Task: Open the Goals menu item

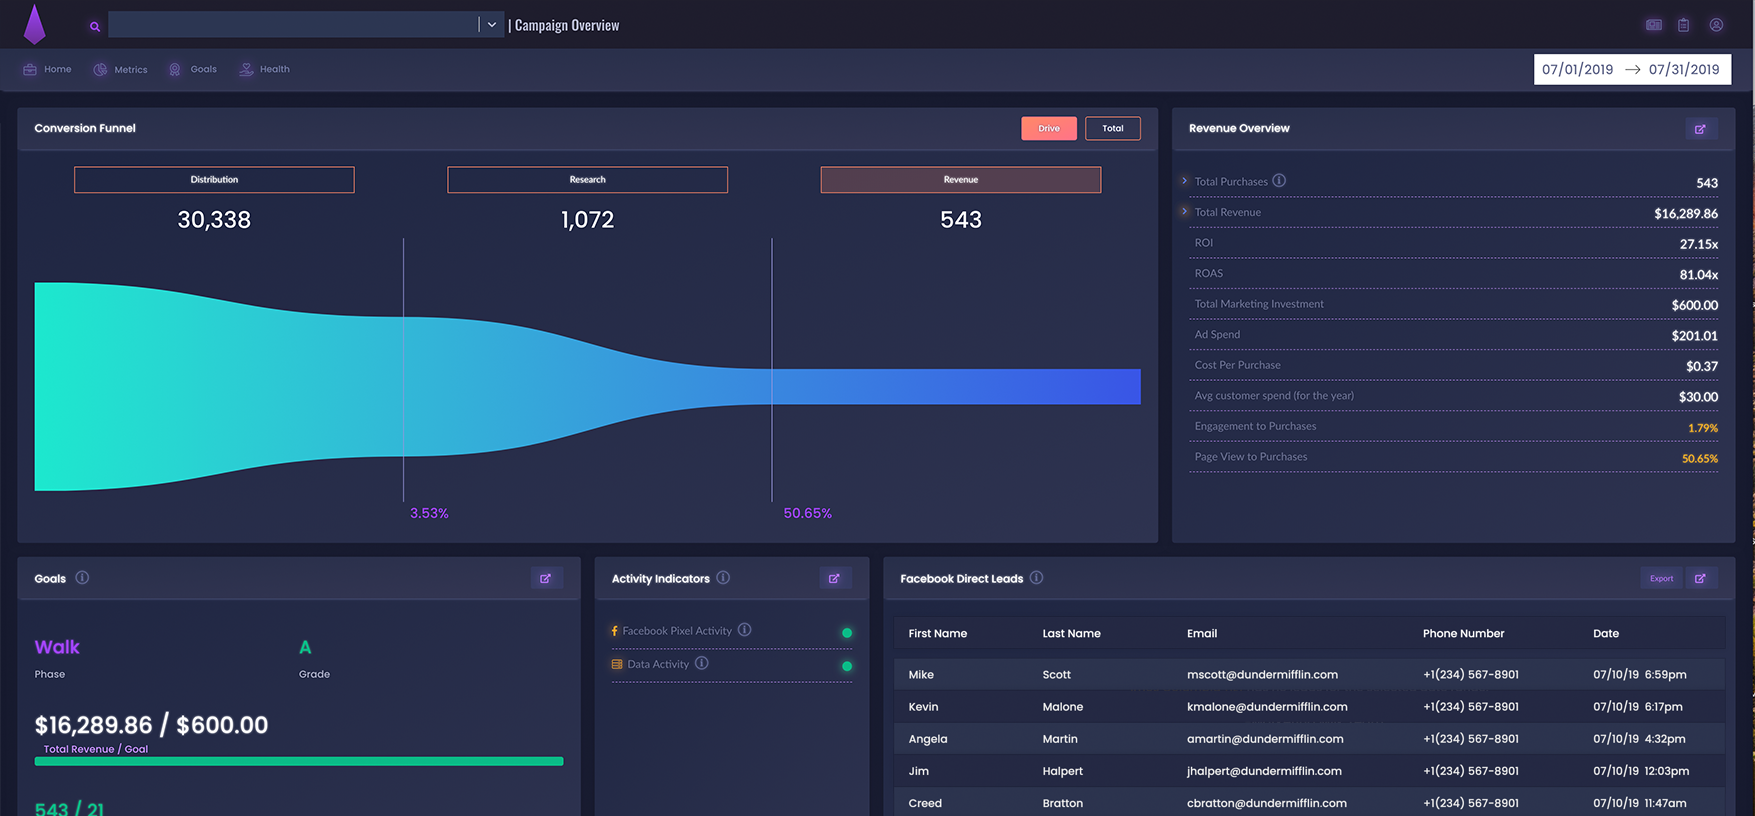Action: pyautogui.click(x=192, y=69)
